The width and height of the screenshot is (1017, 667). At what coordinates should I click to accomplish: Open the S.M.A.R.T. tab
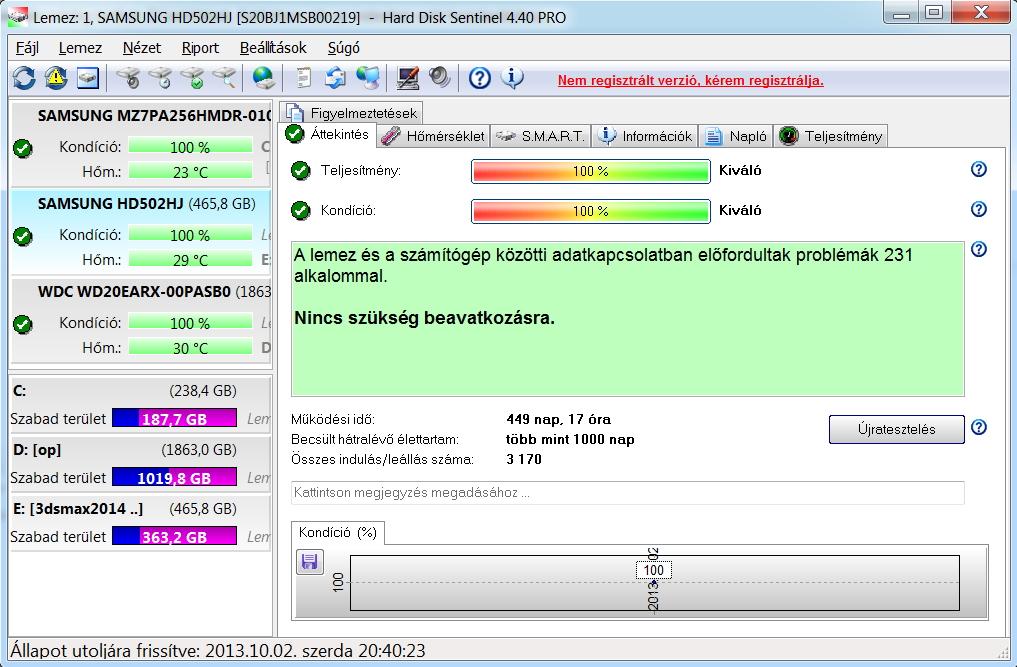pyautogui.click(x=540, y=136)
